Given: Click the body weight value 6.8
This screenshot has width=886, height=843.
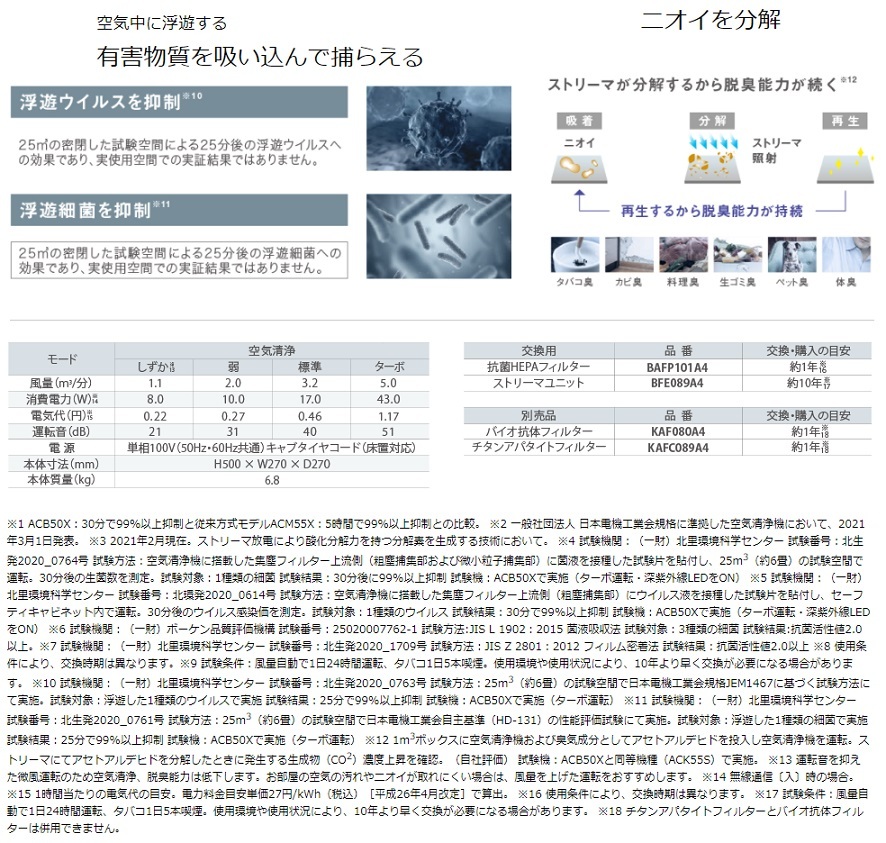Looking at the screenshot, I should coord(272,480).
